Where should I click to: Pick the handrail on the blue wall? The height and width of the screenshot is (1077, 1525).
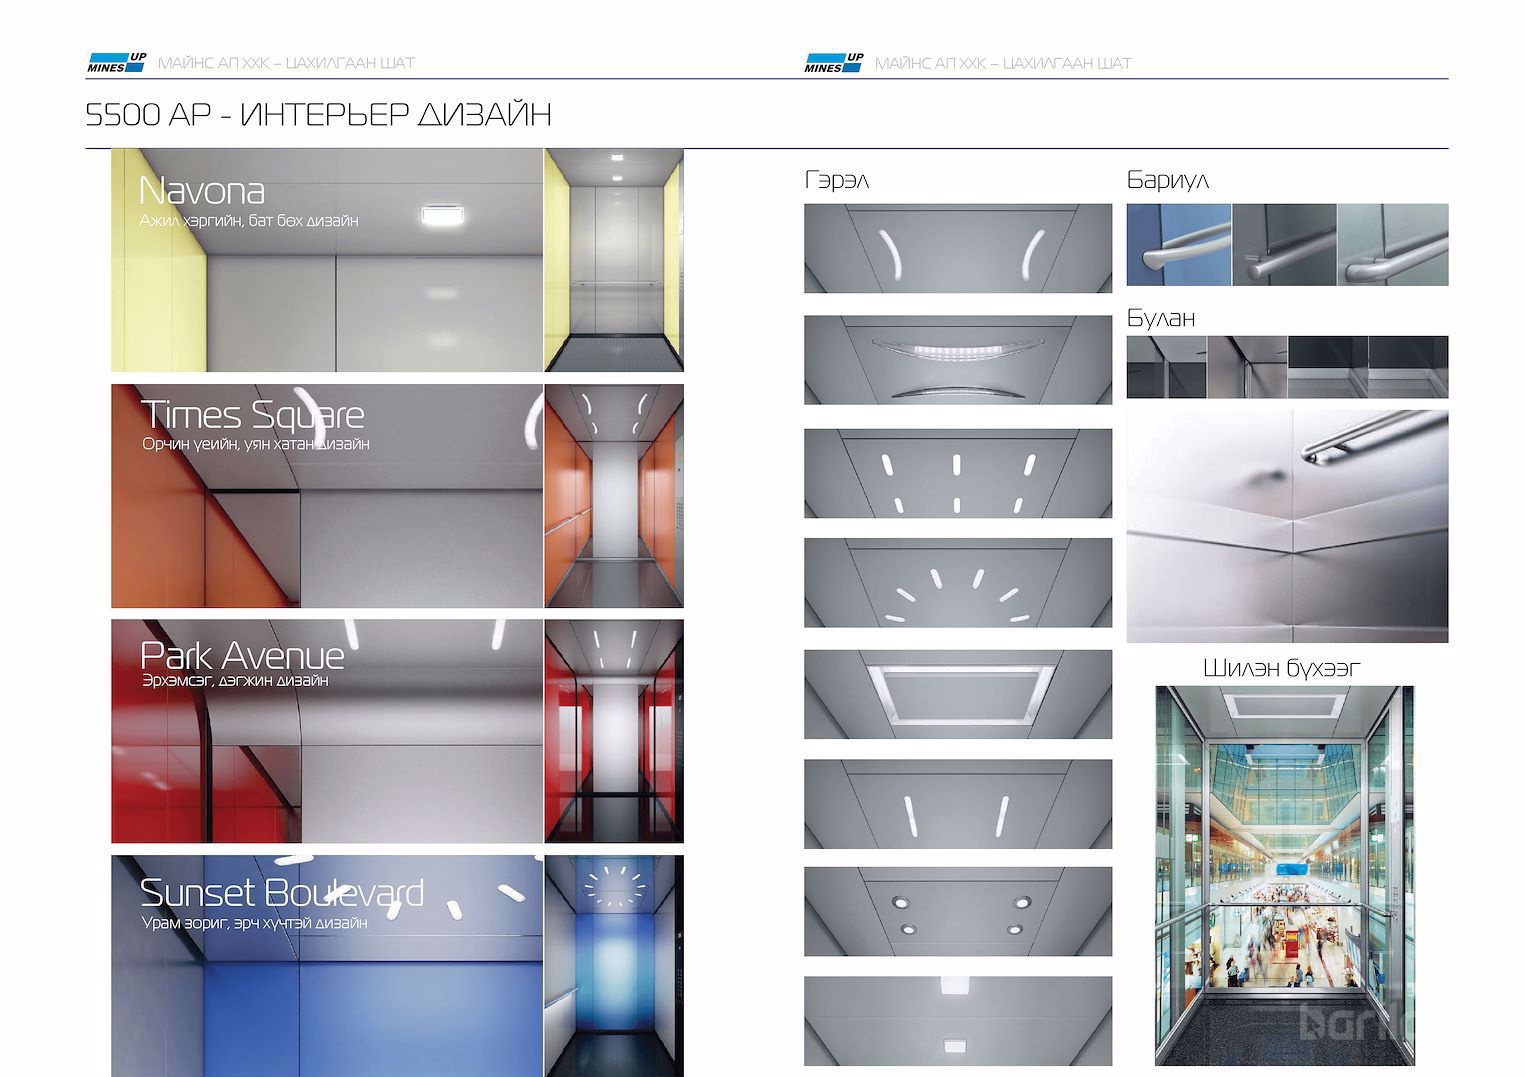[1178, 245]
